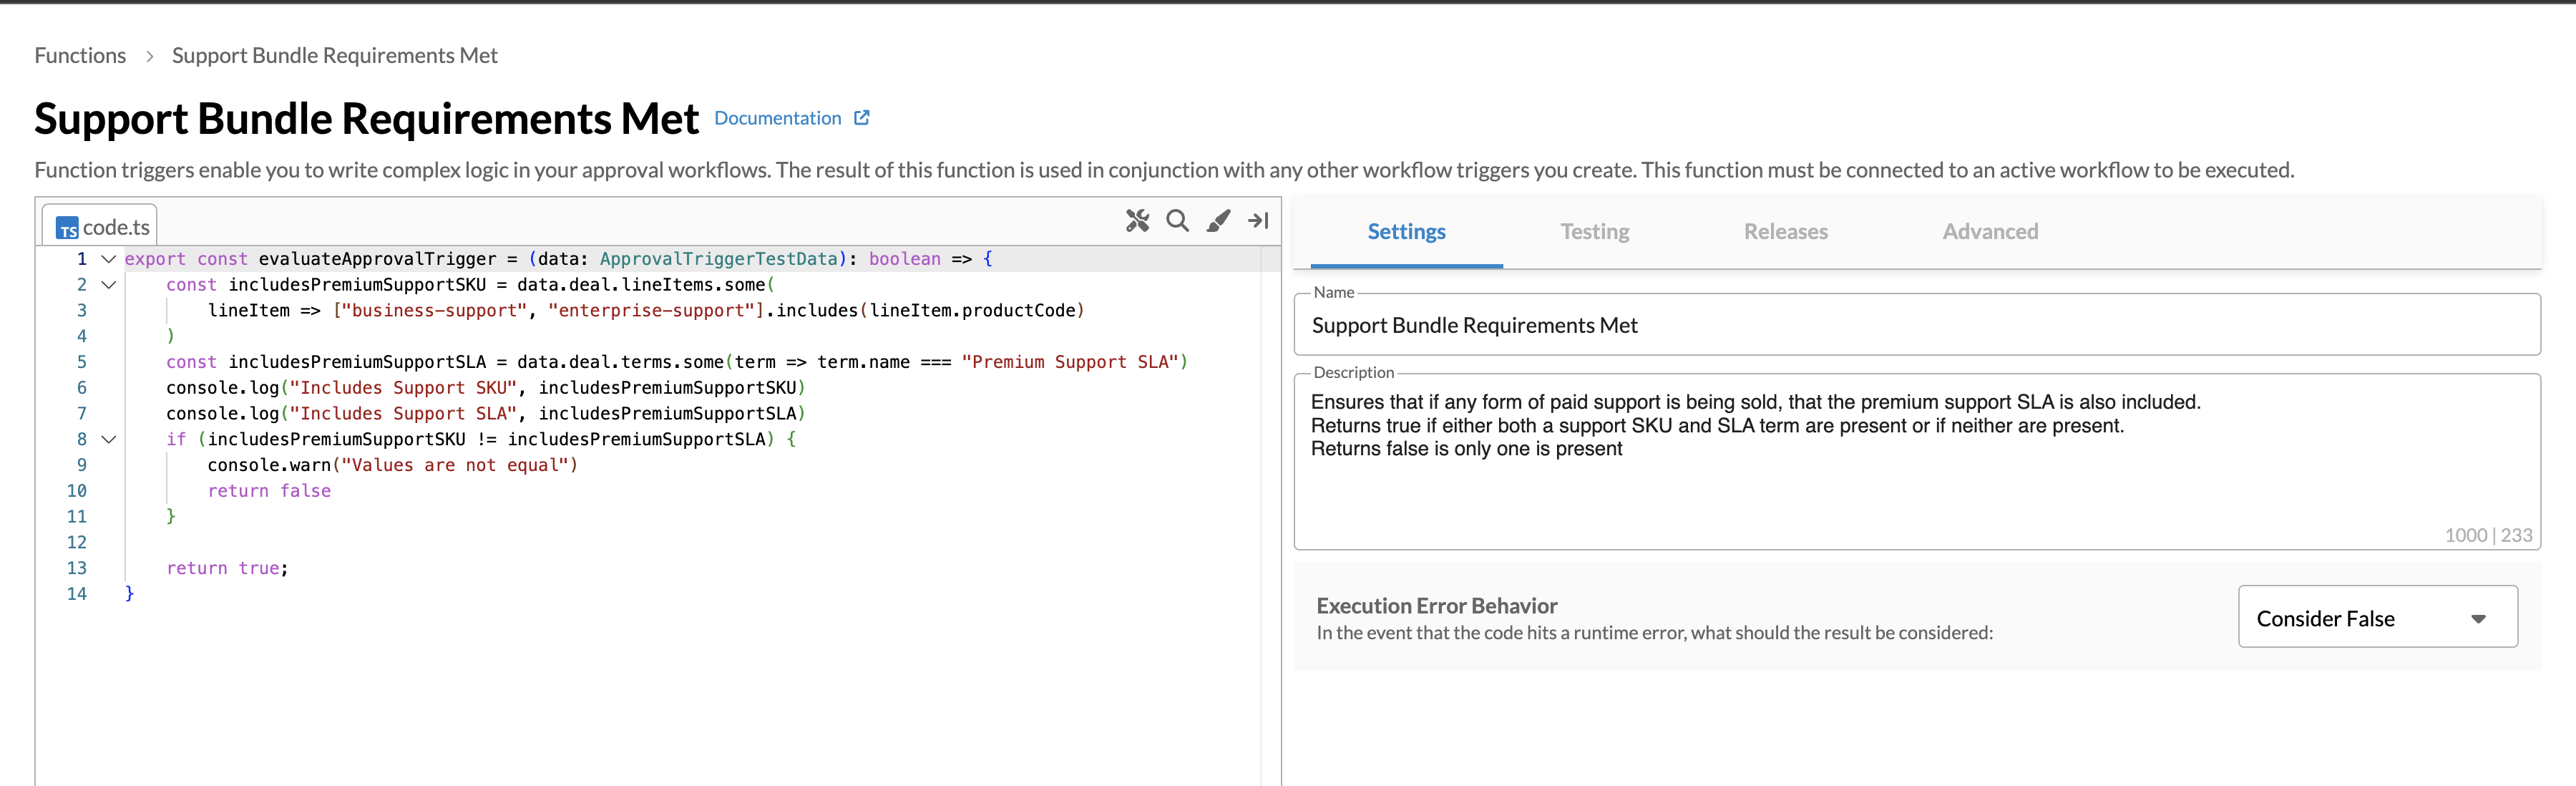
Task: Click line number 10 in the gutter
Action: tap(77, 491)
